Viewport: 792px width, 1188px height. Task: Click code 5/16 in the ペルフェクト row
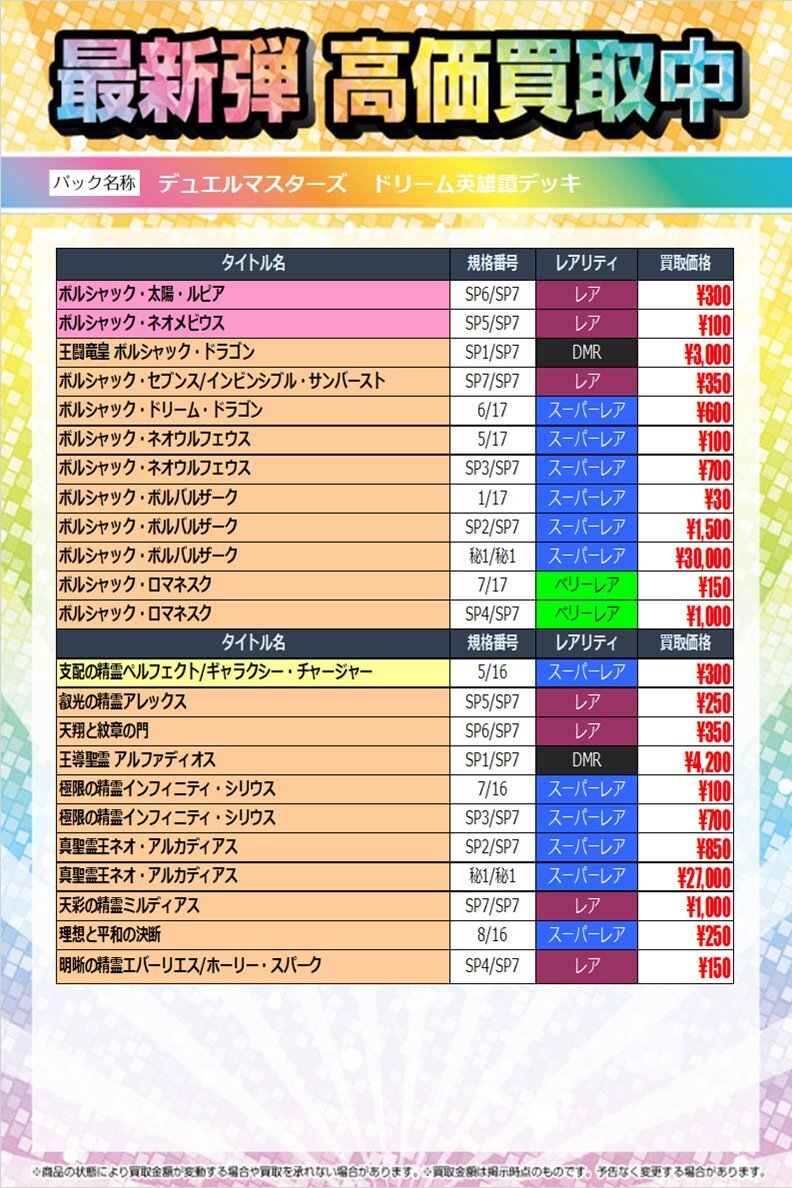(x=493, y=672)
